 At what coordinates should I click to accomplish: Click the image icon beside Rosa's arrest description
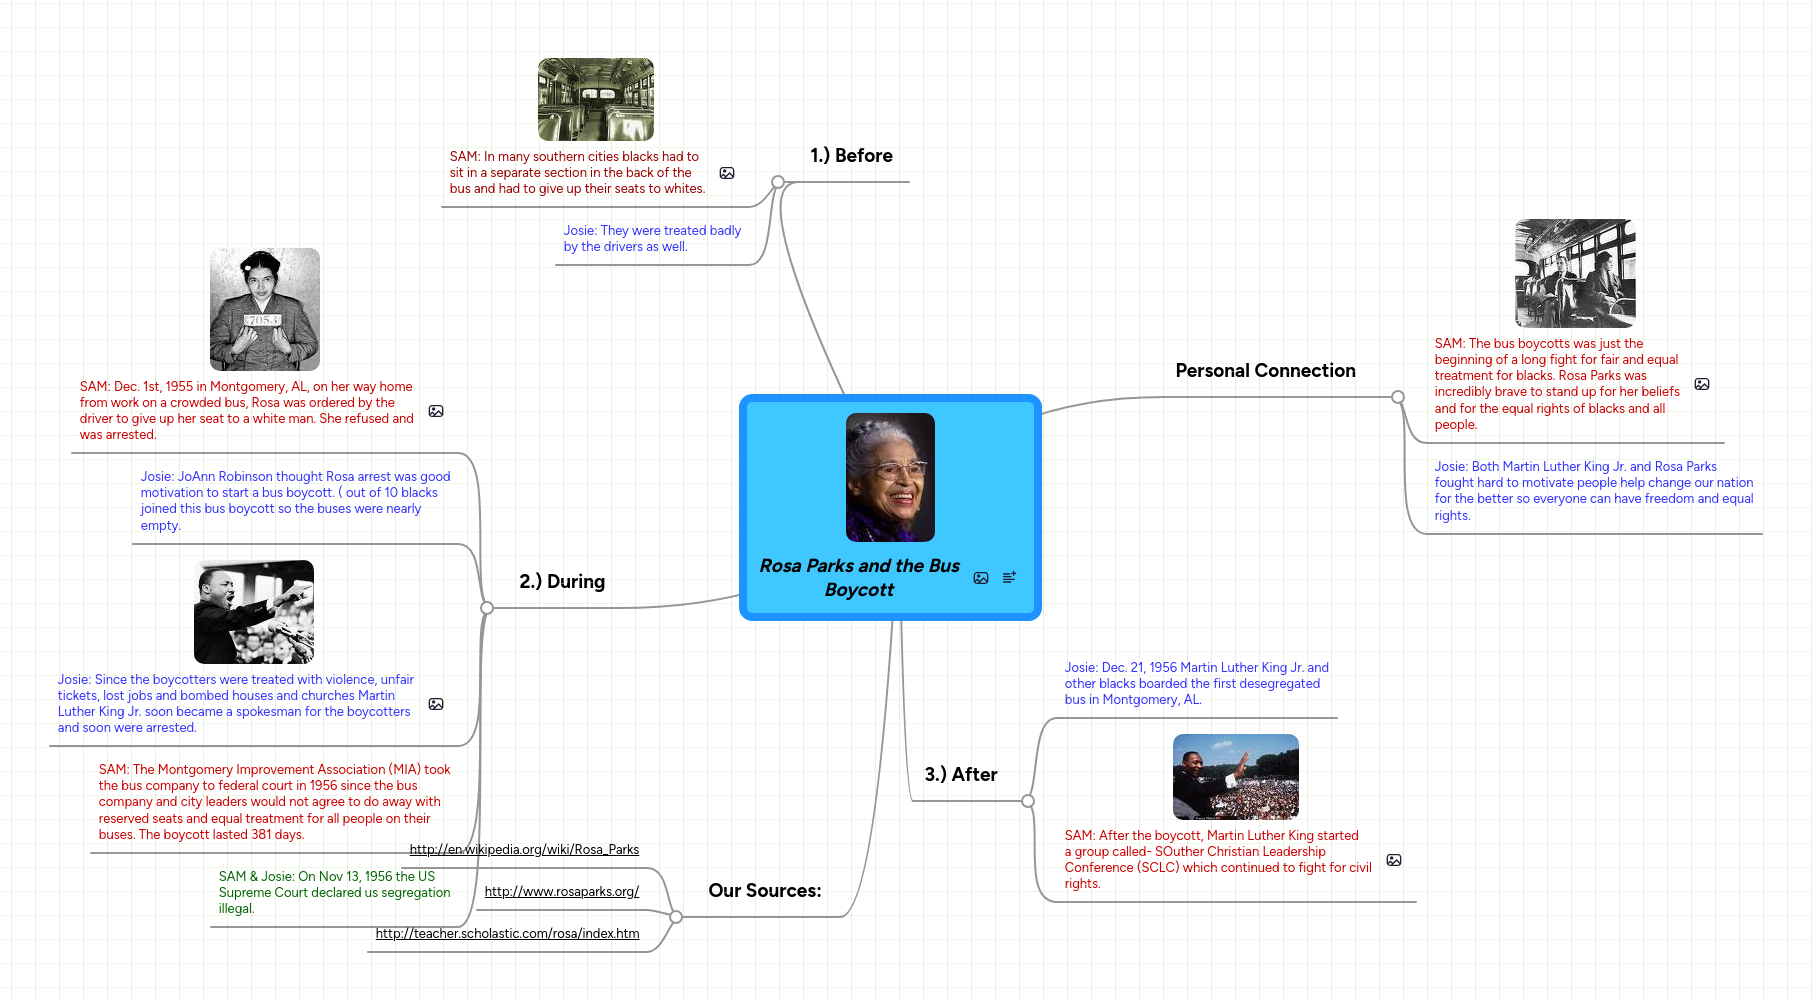tap(435, 410)
